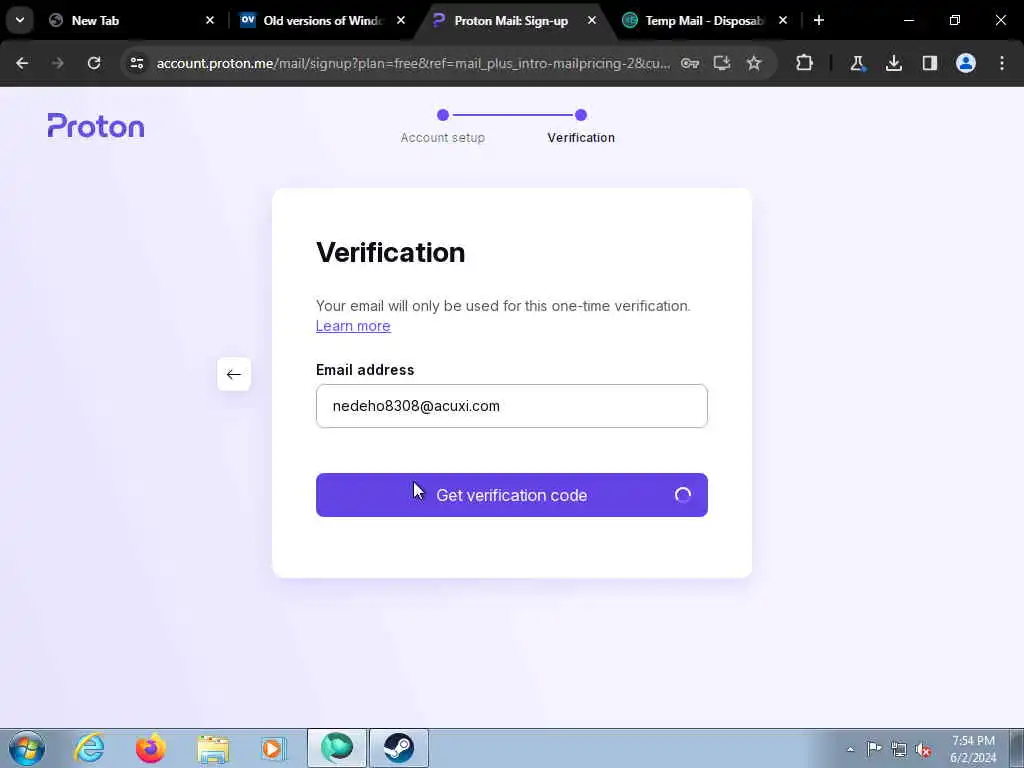1024x768 pixels.
Task: Click the browser back arrow
Action: point(22,63)
